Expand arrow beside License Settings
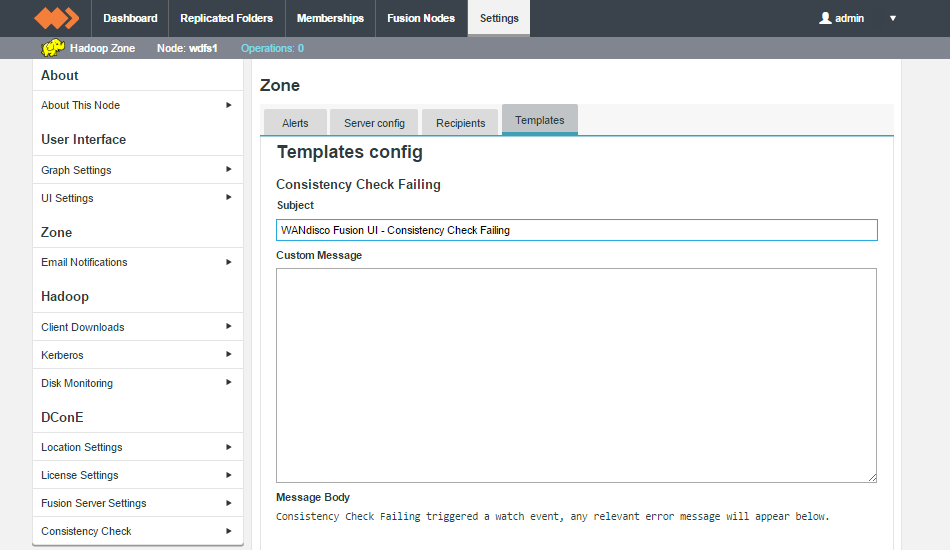 228,475
